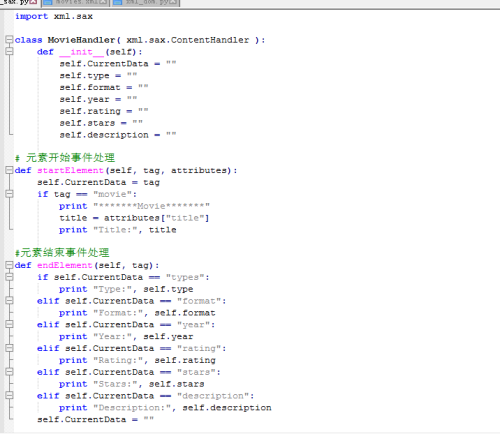Click the 'elif self.CurrentData == "format":' line
The width and height of the screenshot is (500, 434).
132,301
